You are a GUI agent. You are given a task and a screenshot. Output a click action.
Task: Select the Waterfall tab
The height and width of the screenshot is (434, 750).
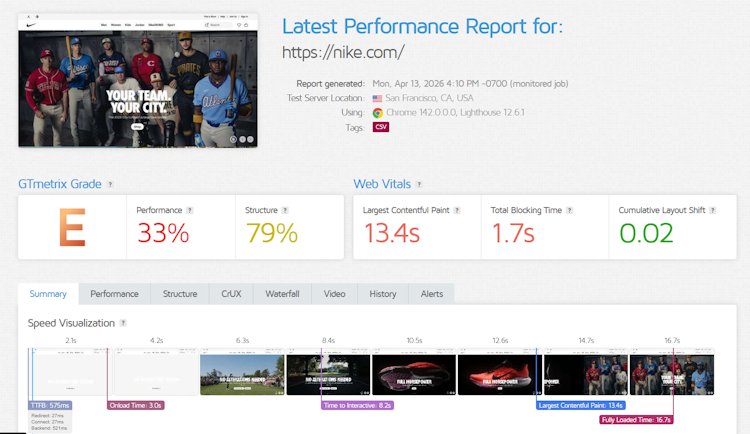(x=282, y=294)
